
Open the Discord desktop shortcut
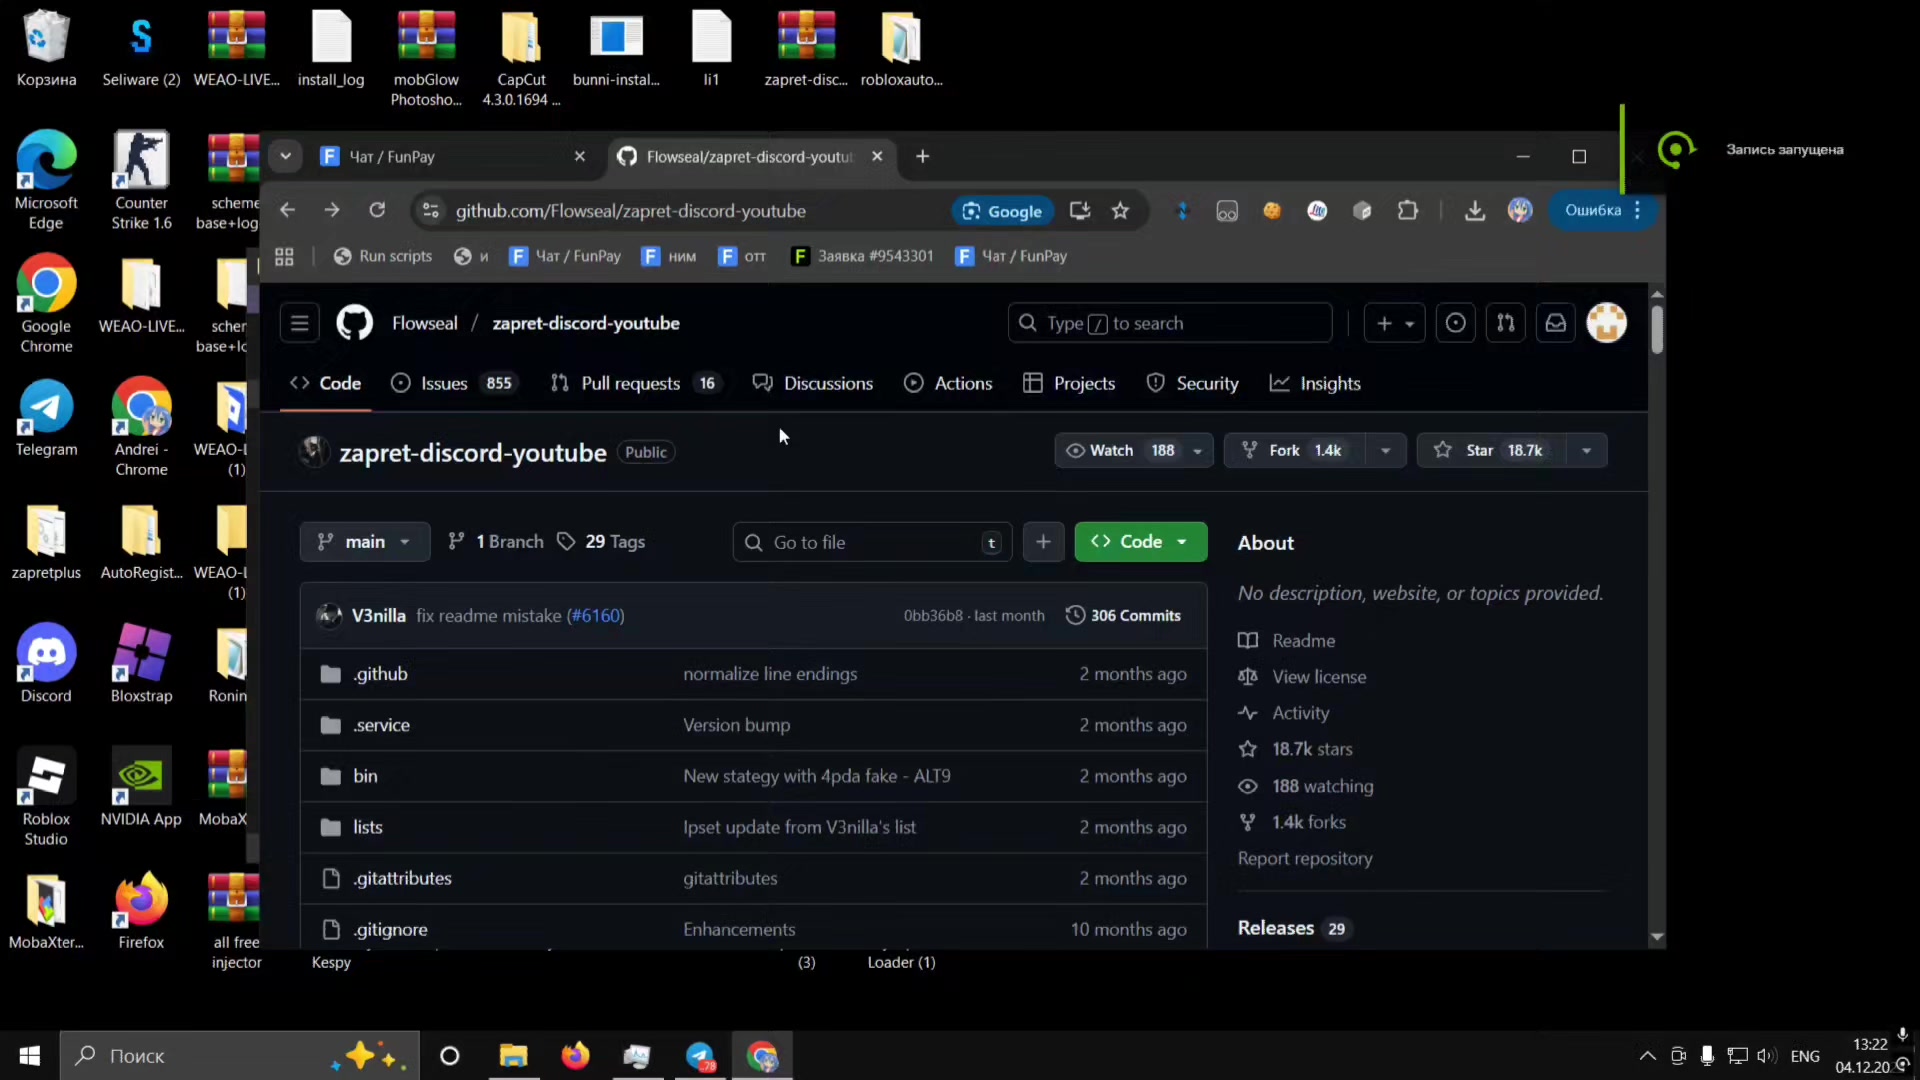click(46, 664)
